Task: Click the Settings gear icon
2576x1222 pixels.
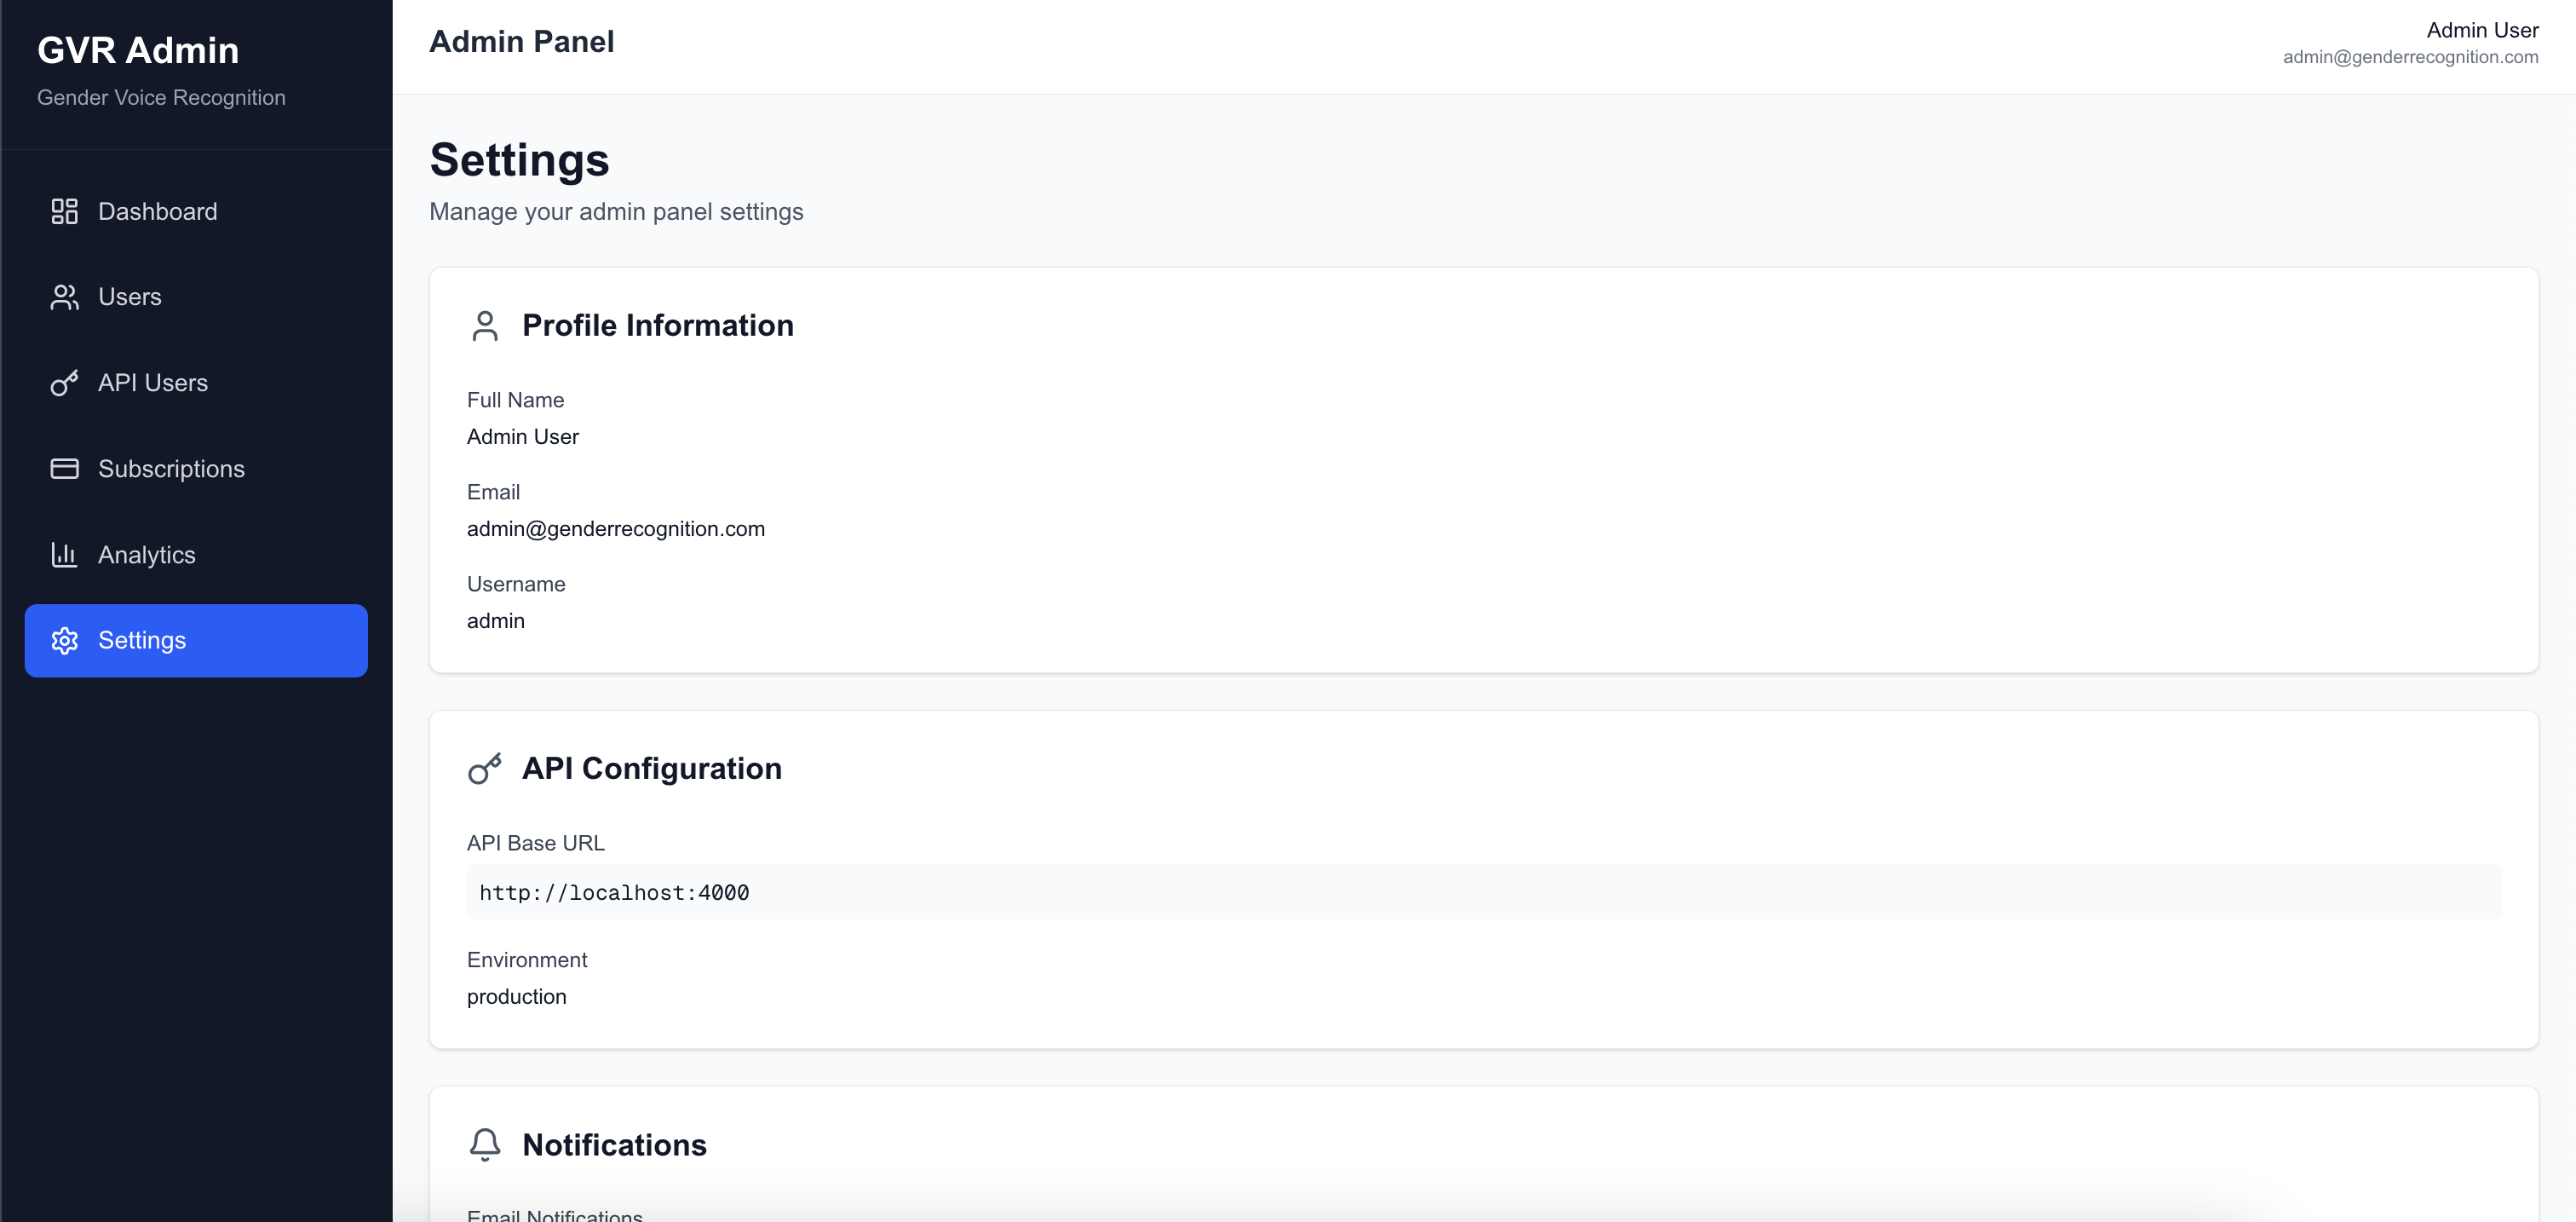Action: coord(65,641)
